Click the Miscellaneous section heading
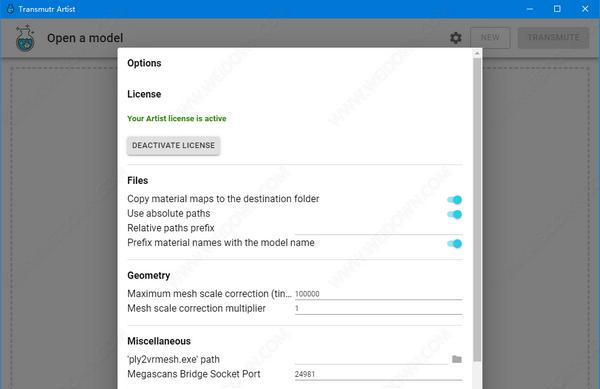This screenshot has height=389, width=600. [x=159, y=341]
